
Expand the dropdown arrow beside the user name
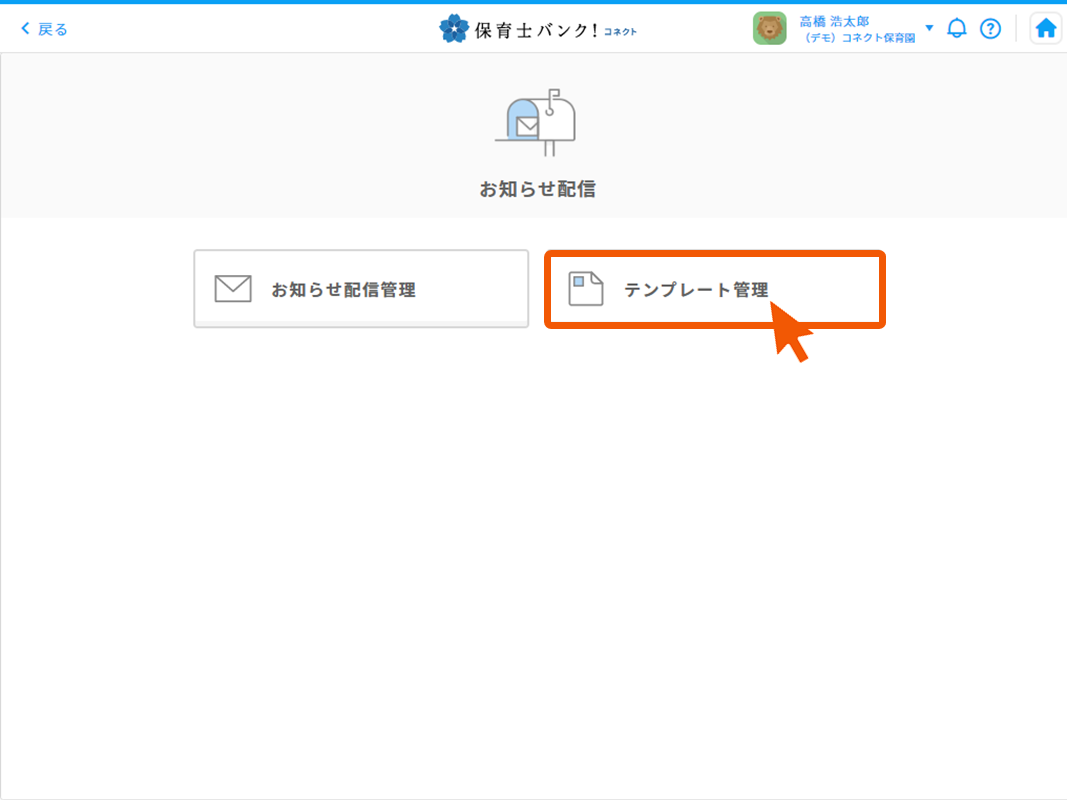929,28
